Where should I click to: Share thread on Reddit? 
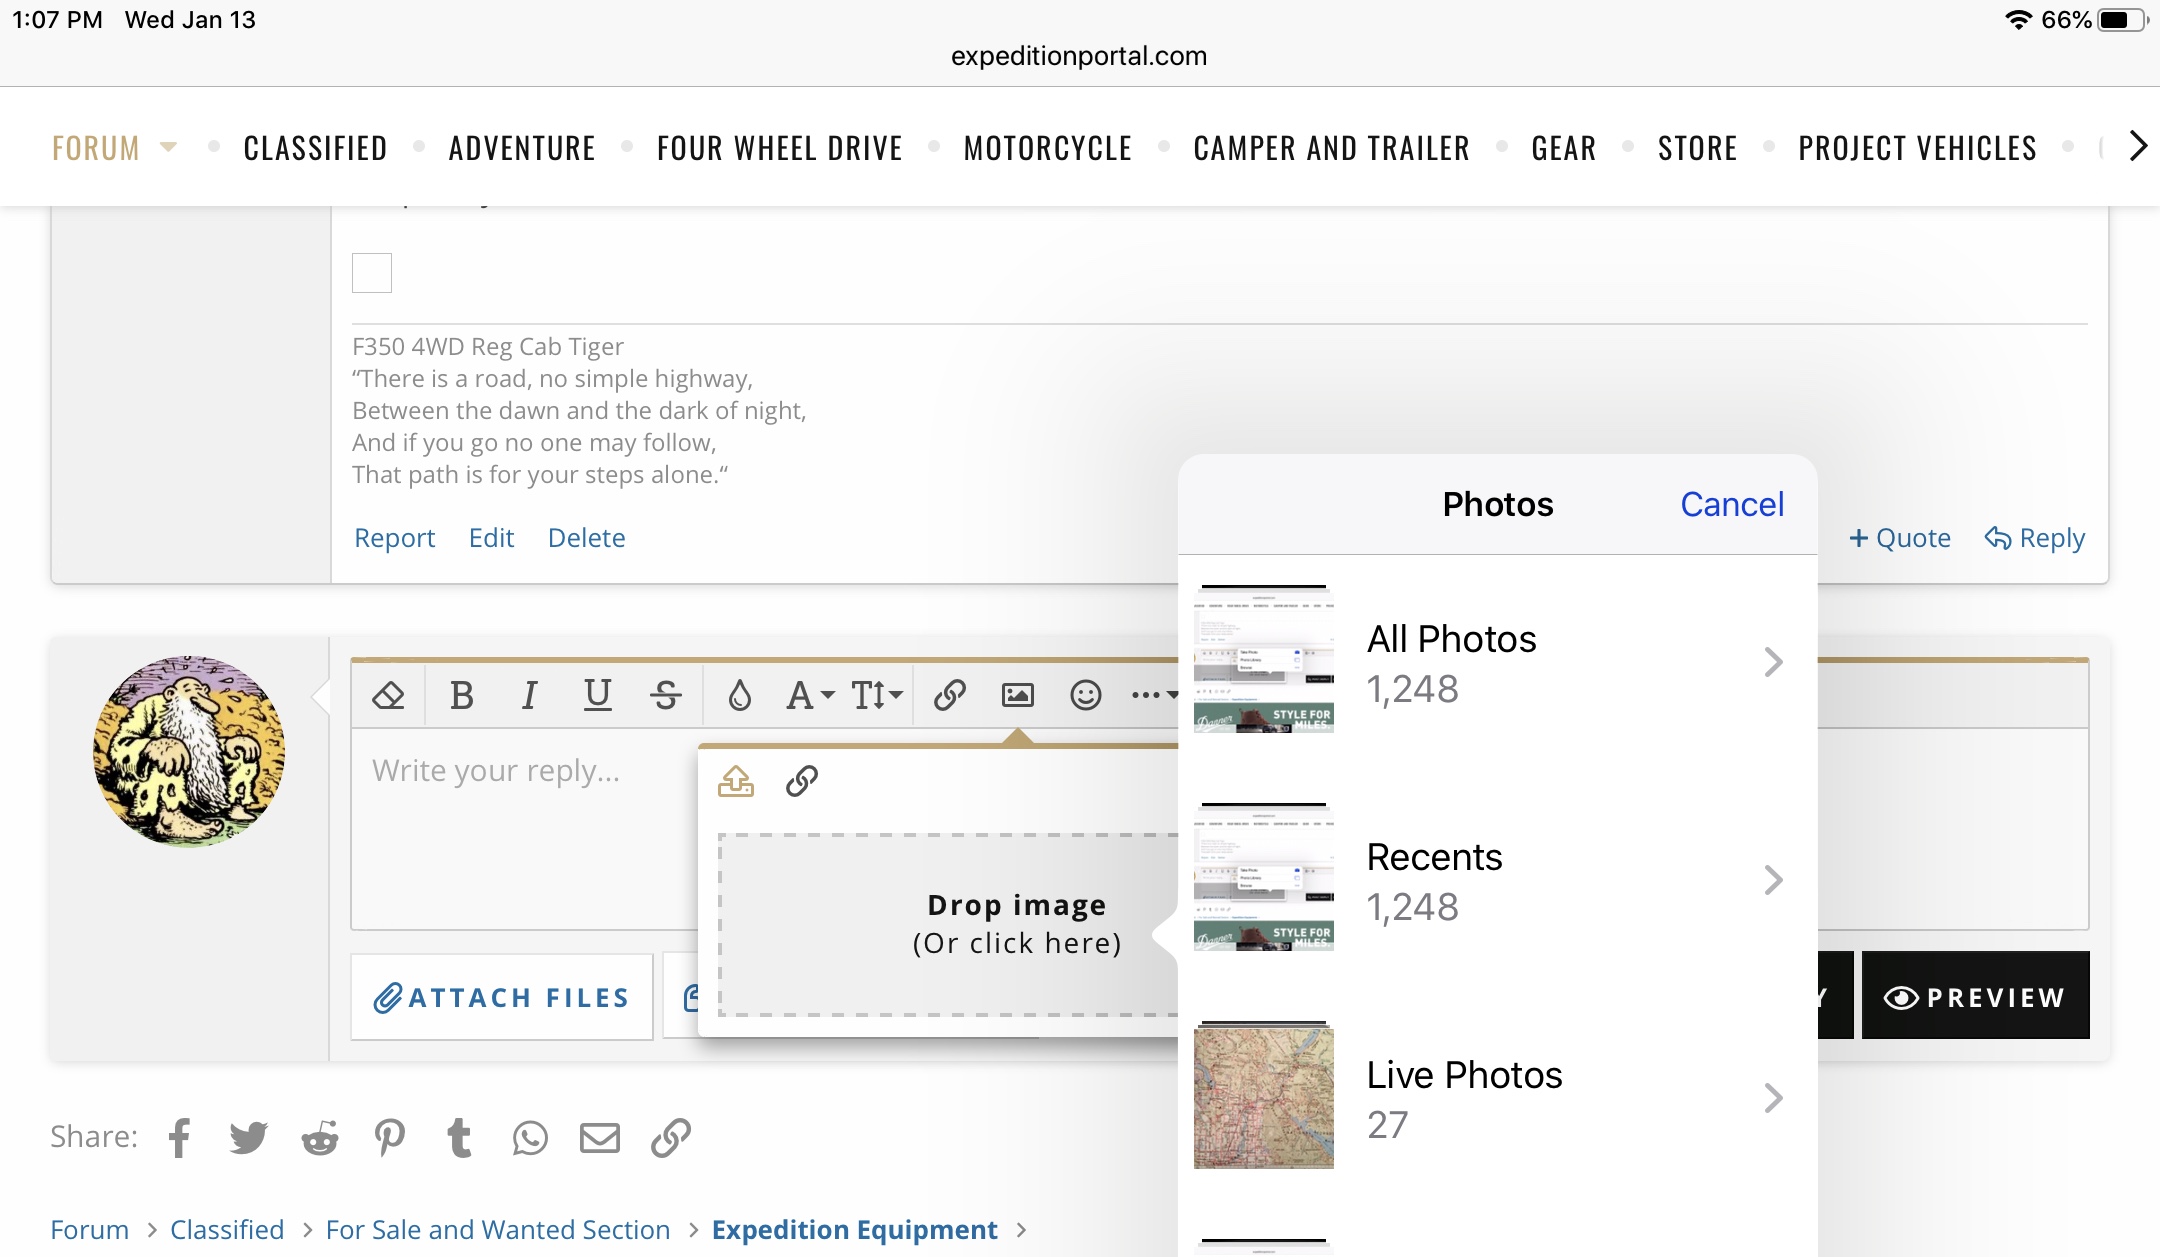pos(320,1137)
